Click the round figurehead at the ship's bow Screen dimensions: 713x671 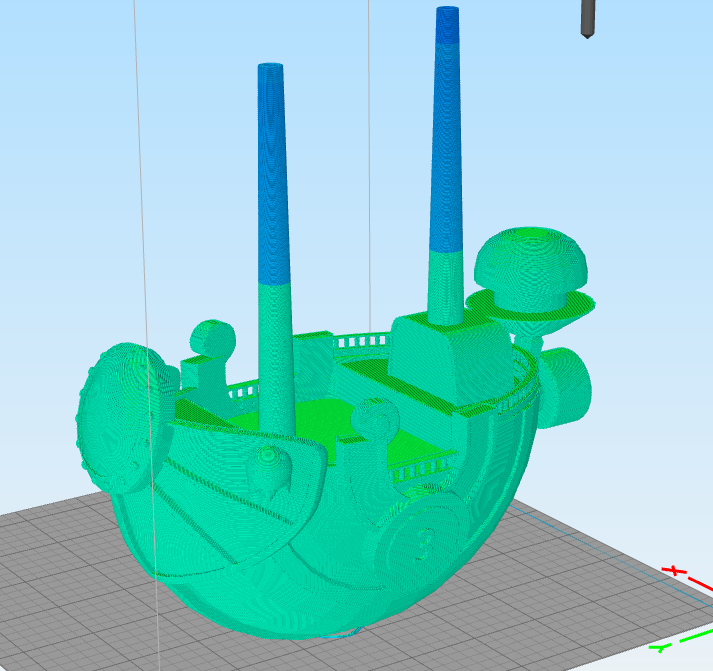(123, 418)
